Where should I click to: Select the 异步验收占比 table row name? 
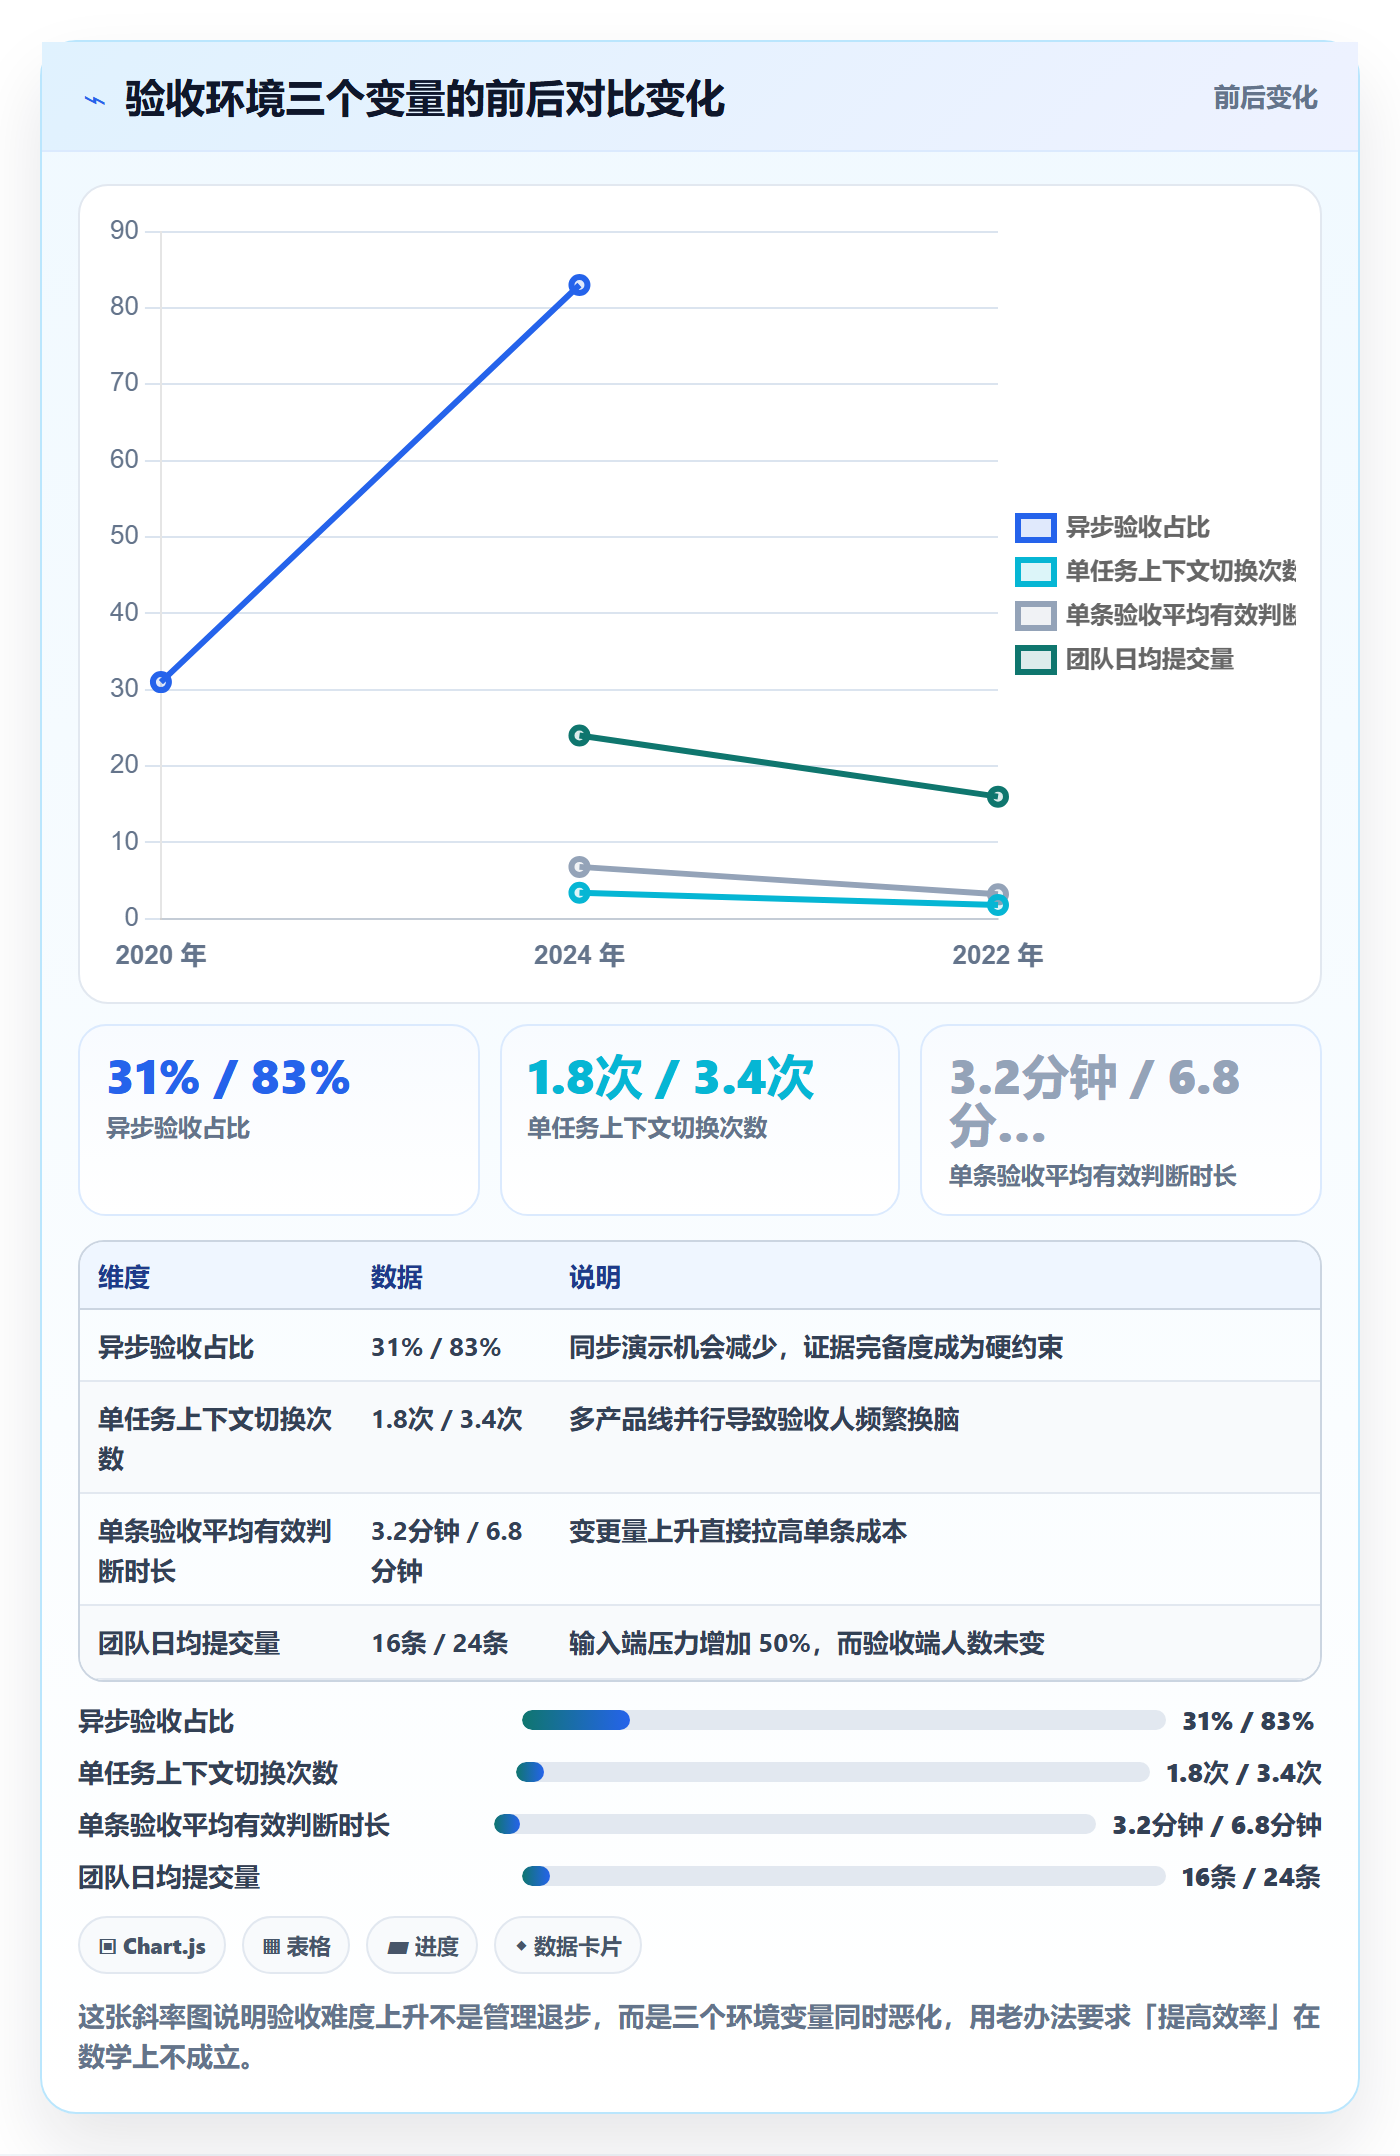click(x=176, y=1347)
